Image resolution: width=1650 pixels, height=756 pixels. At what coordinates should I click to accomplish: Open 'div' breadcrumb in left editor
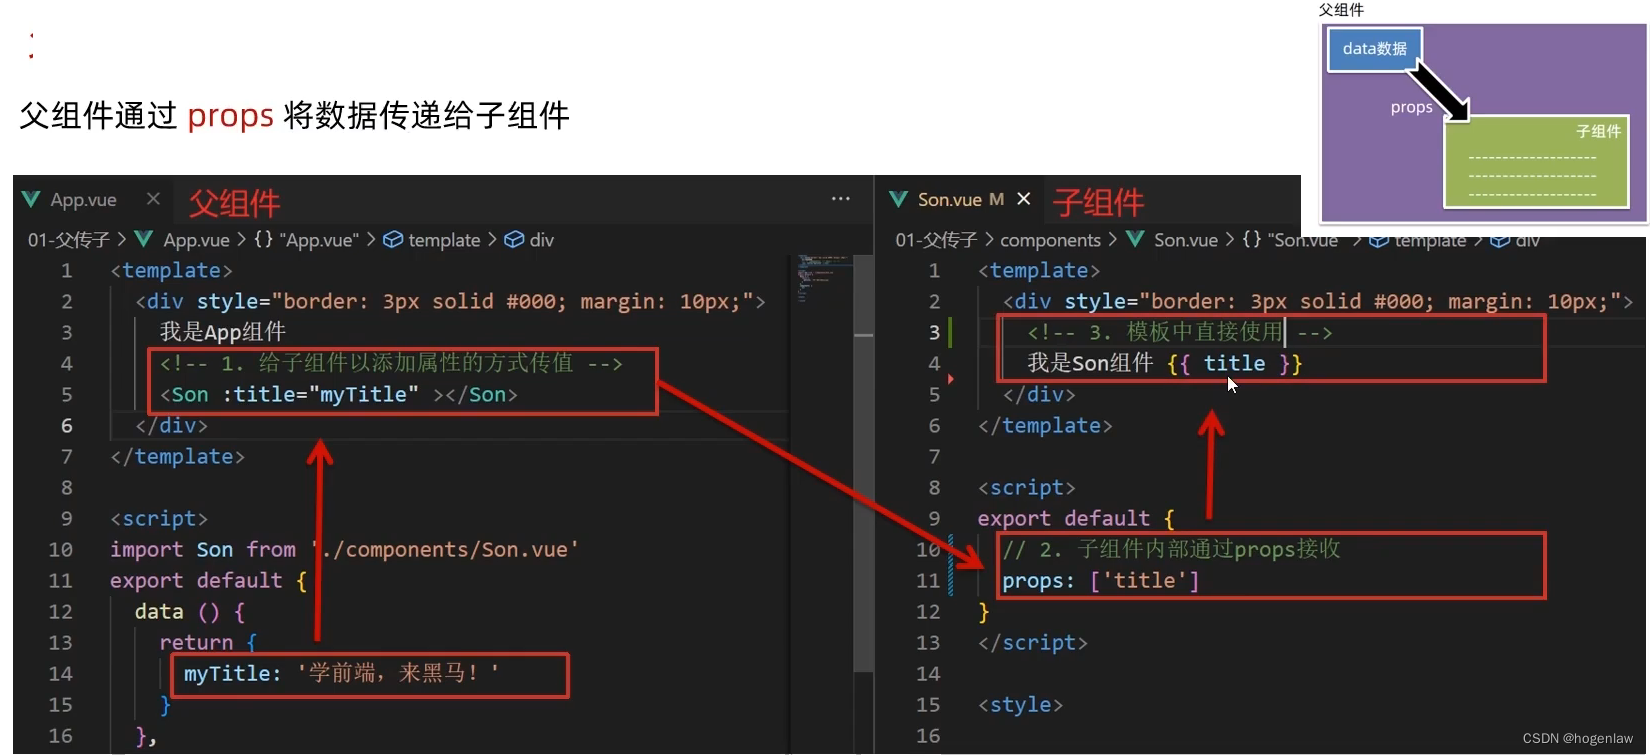click(541, 240)
